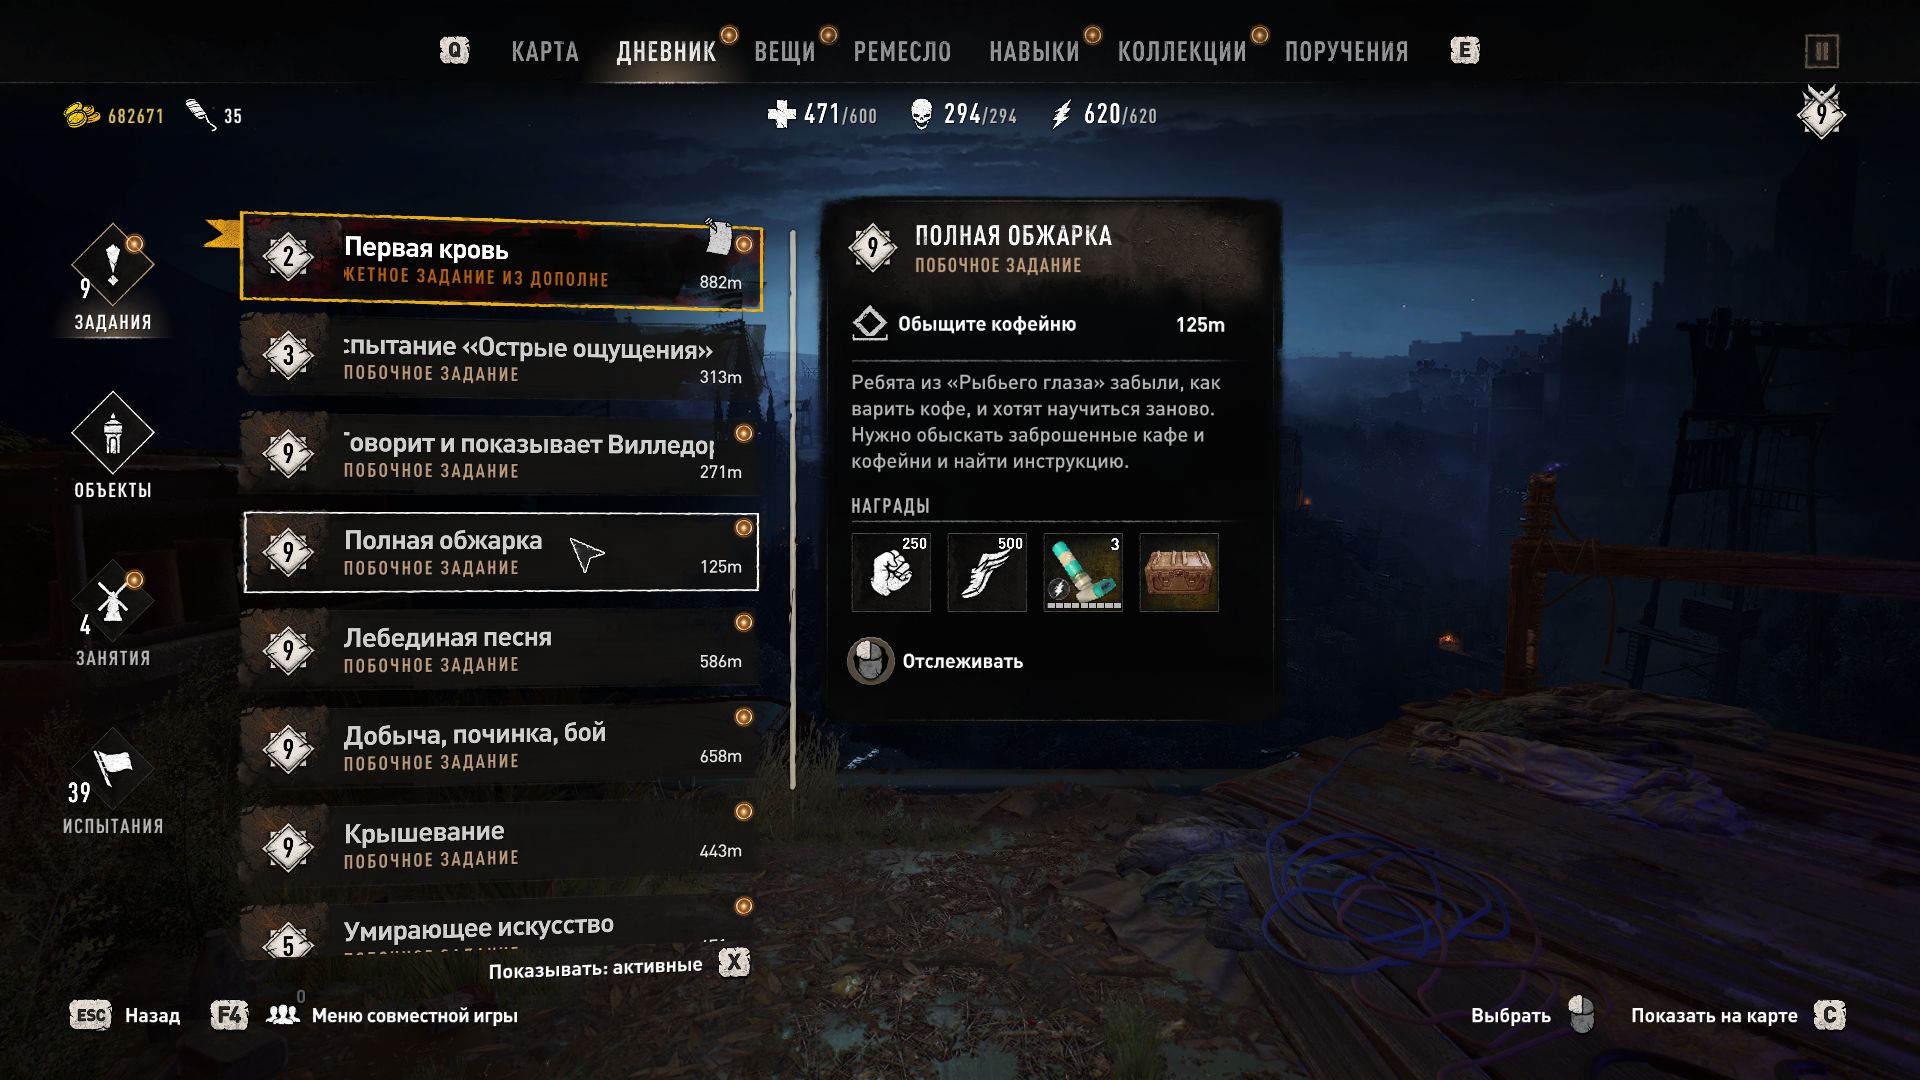Click the Назад back button
Image resolution: width=1920 pixels, height=1080 pixels.
(x=125, y=1015)
